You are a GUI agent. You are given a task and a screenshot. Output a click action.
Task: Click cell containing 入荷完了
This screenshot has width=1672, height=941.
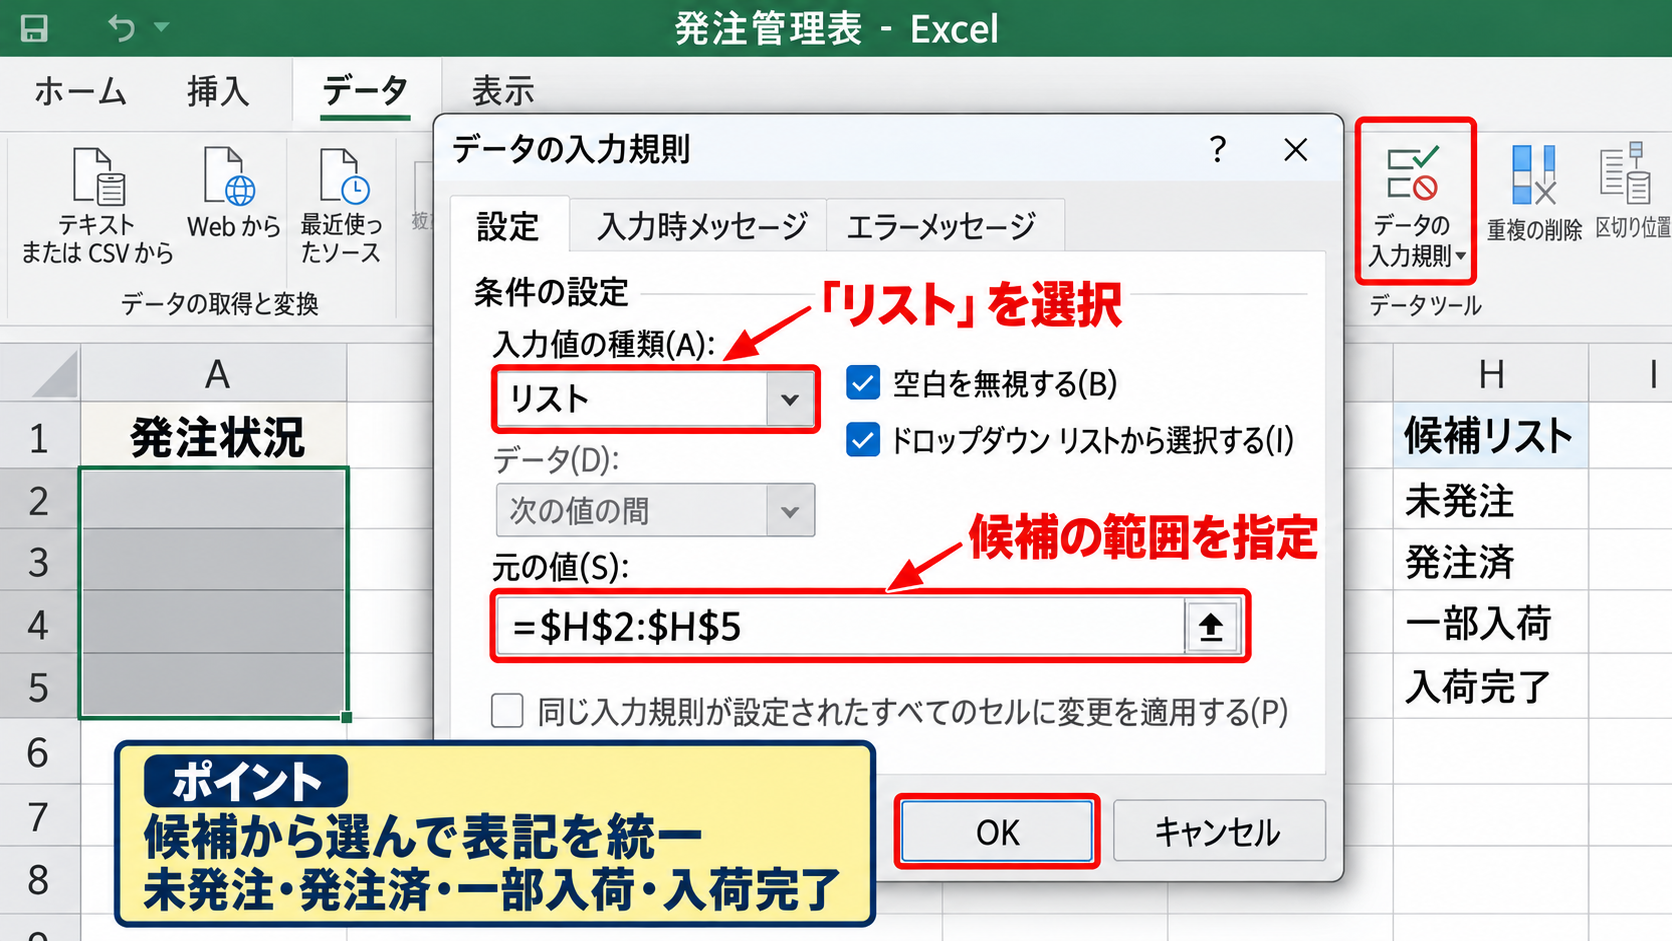pyautogui.click(x=1491, y=687)
